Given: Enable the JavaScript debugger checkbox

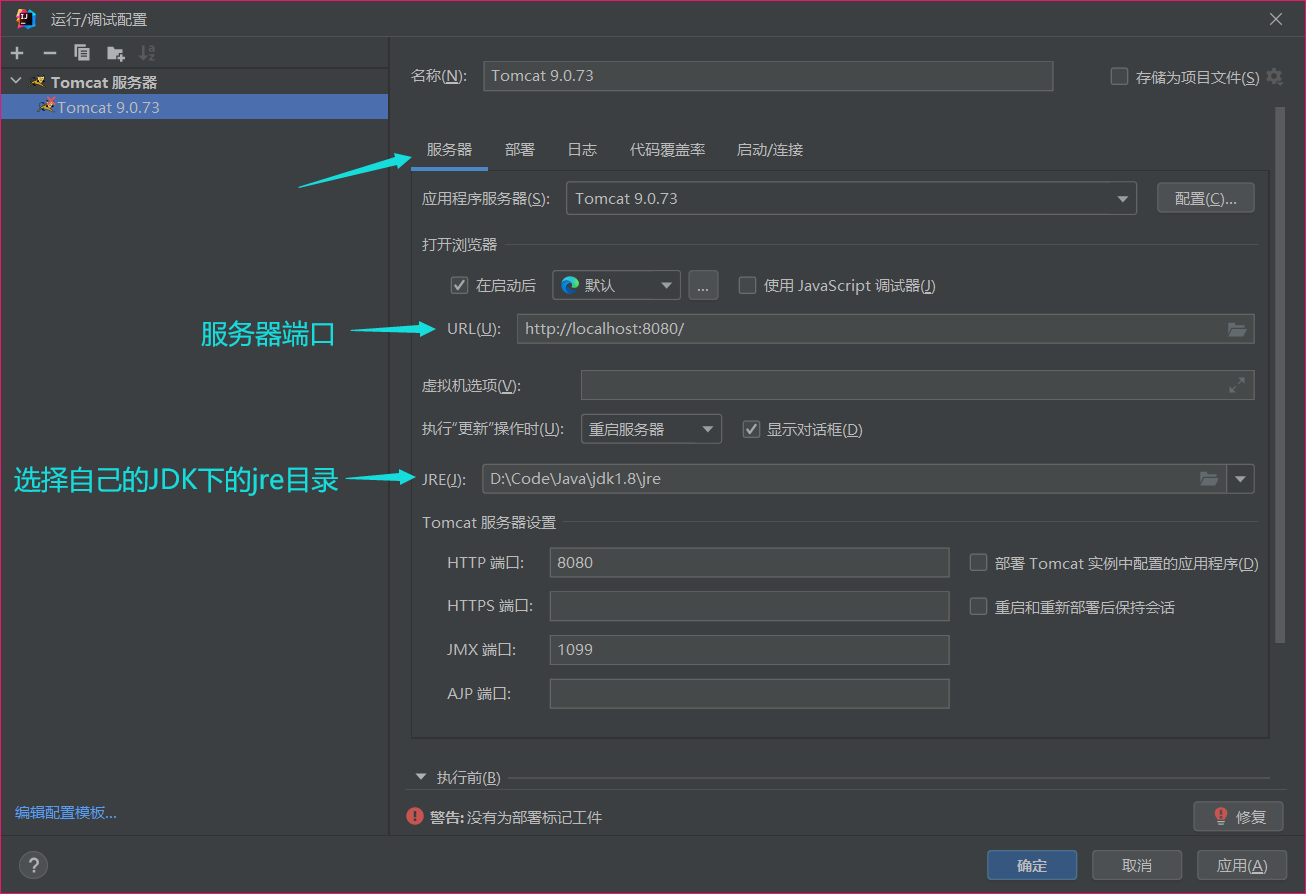Looking at the screenshot, I should click(747, 285).
